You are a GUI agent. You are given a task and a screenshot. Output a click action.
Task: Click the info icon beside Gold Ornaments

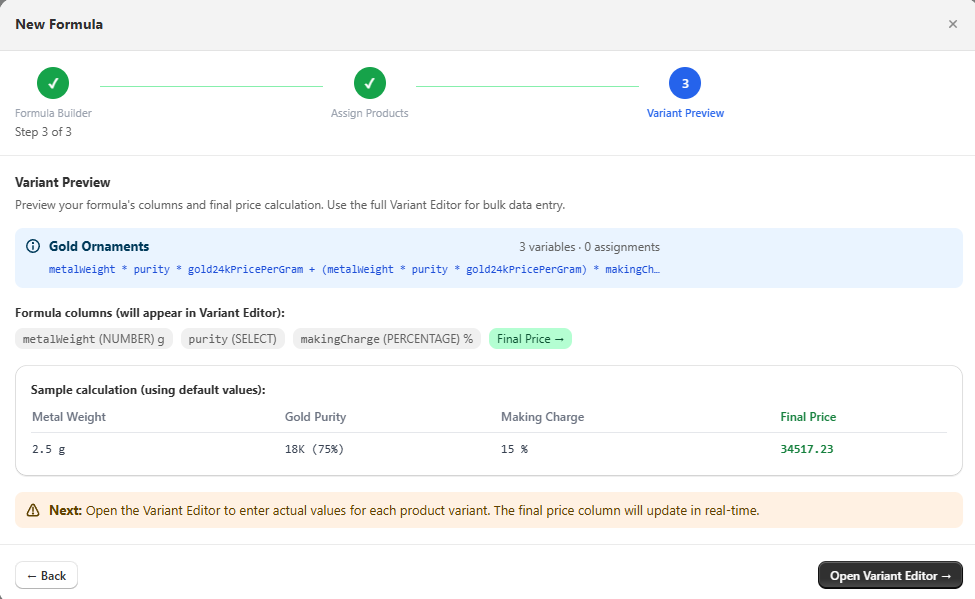click(33, 246)
